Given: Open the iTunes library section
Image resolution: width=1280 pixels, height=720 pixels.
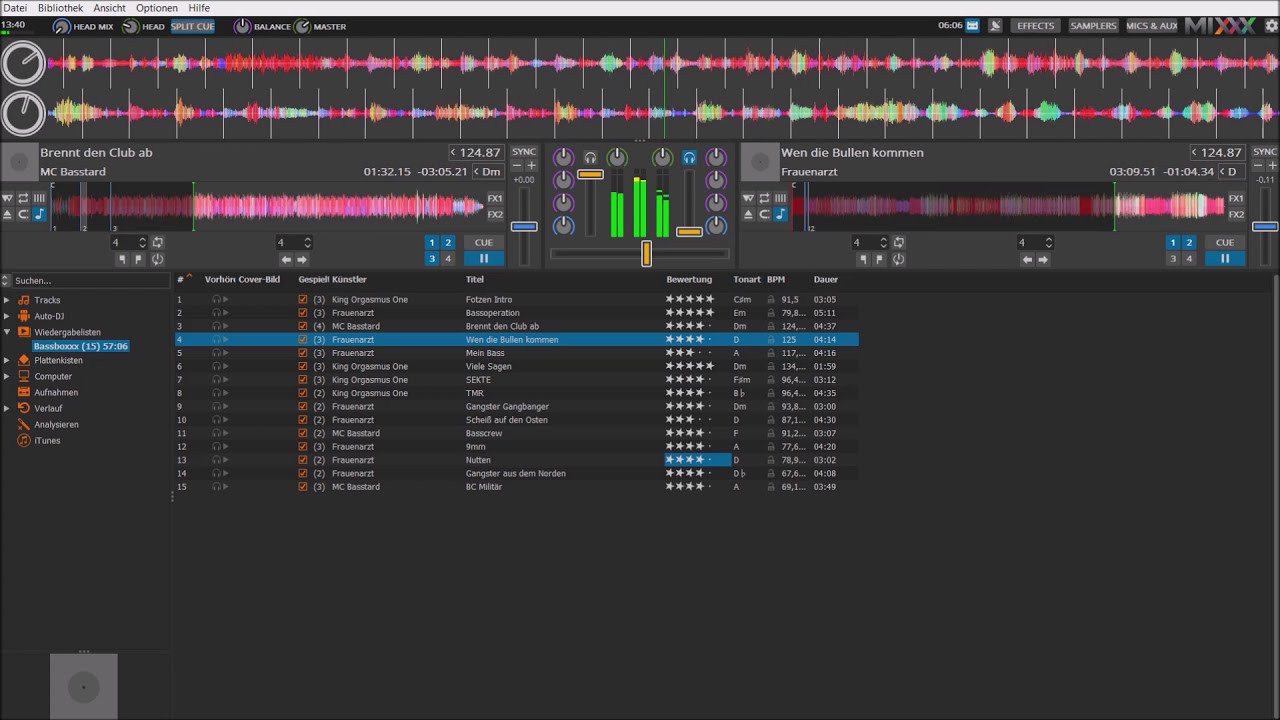Looking at the screenshot, I should pos(47,440).
